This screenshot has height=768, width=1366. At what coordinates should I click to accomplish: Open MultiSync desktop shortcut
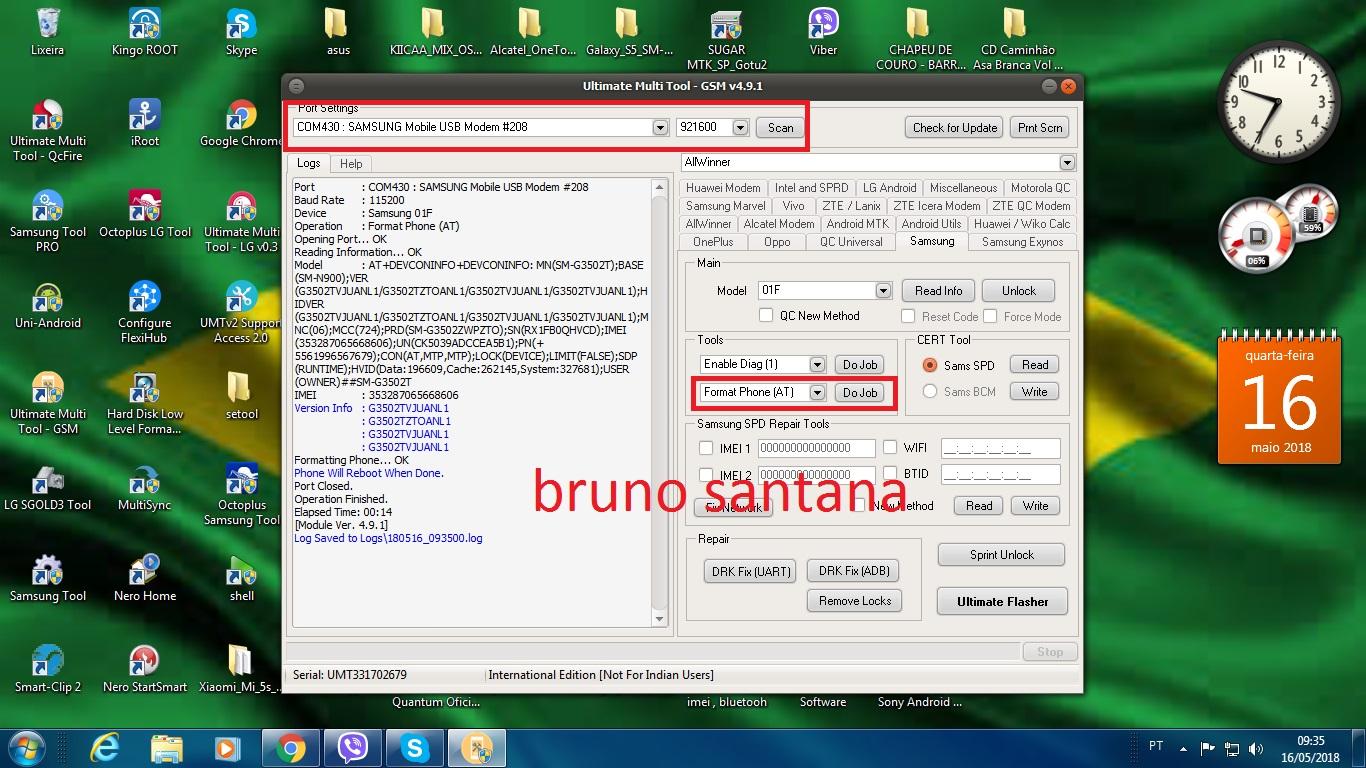click(x=145, y=487)
